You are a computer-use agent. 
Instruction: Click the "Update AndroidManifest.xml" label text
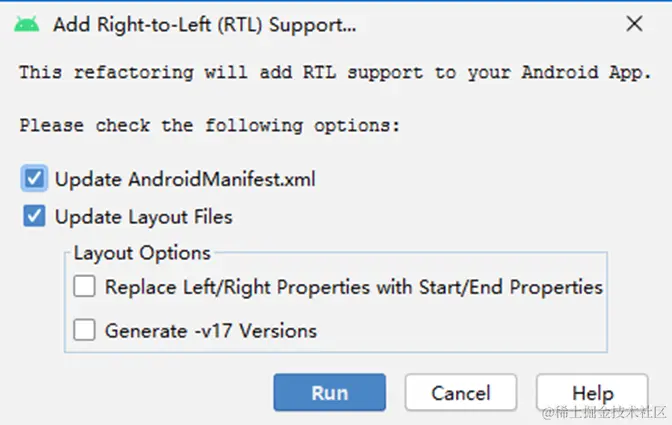[185, 180]
